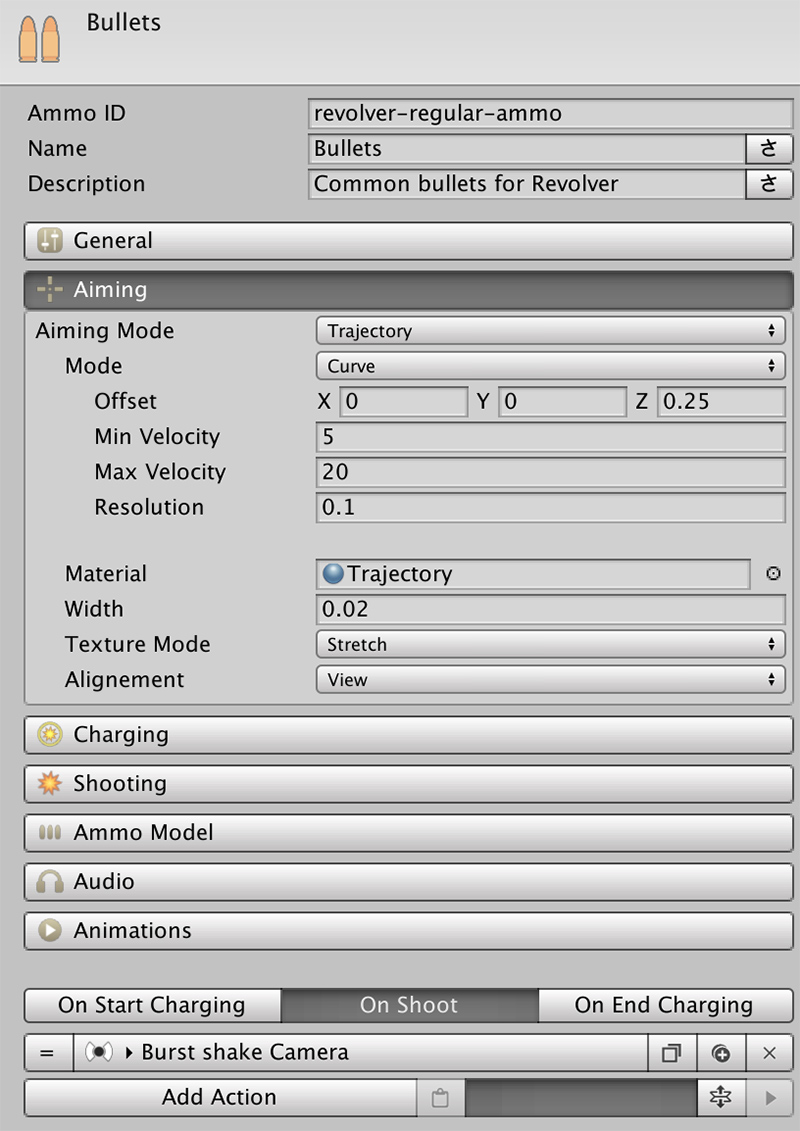Click the Bullets ammo icon in header

click(39, 39)
